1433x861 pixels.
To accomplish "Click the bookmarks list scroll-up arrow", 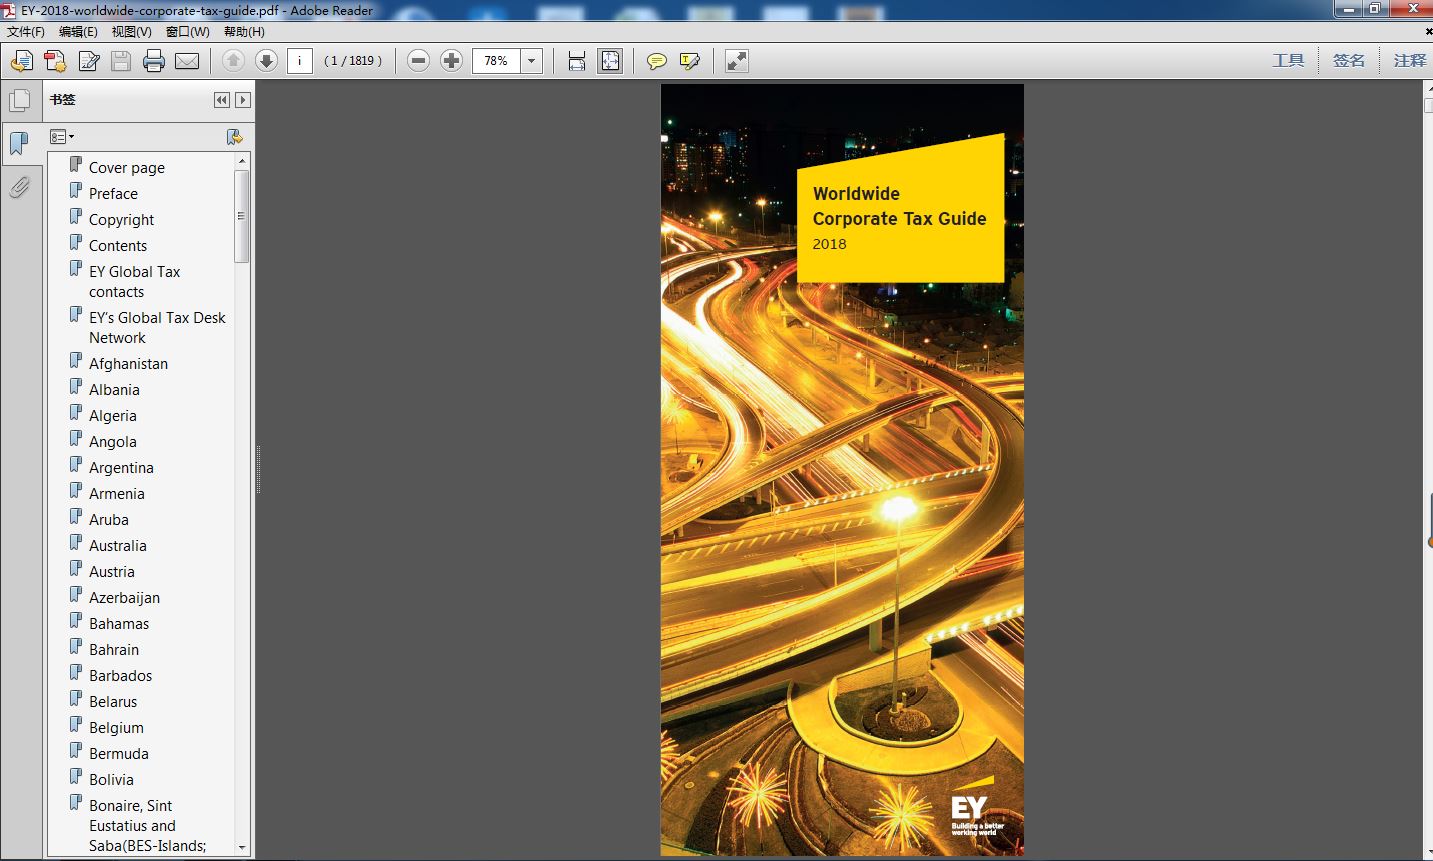I will 241,161.
